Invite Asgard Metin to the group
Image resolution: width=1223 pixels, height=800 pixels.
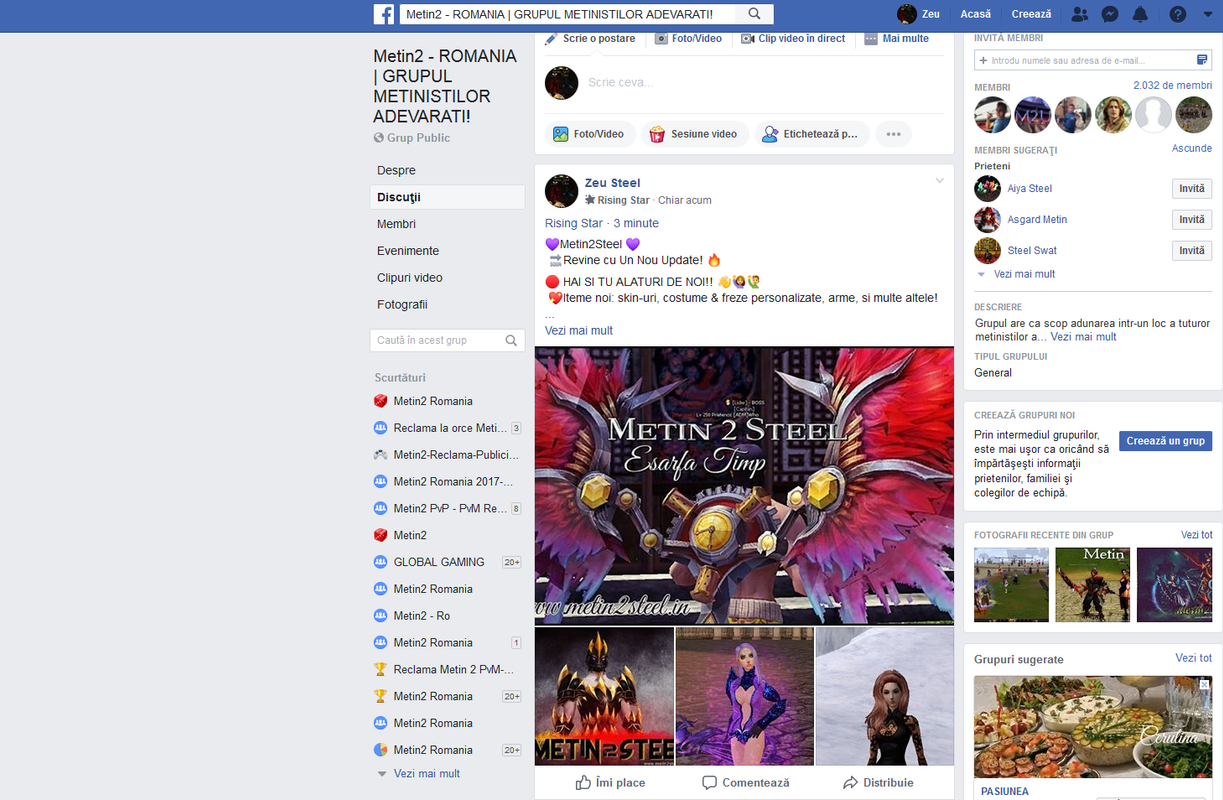point(1192,220)
